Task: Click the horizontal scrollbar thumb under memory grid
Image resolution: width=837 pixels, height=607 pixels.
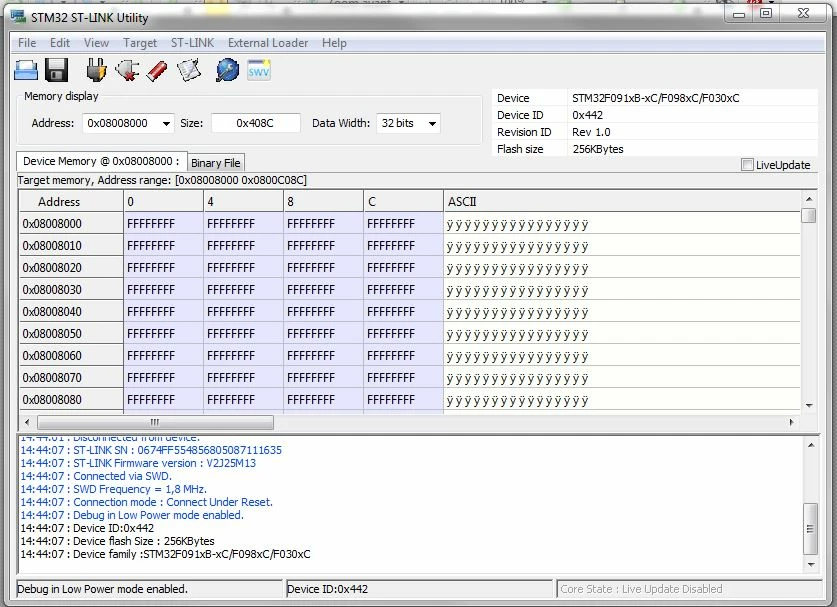Action: [x=155, y=422]
